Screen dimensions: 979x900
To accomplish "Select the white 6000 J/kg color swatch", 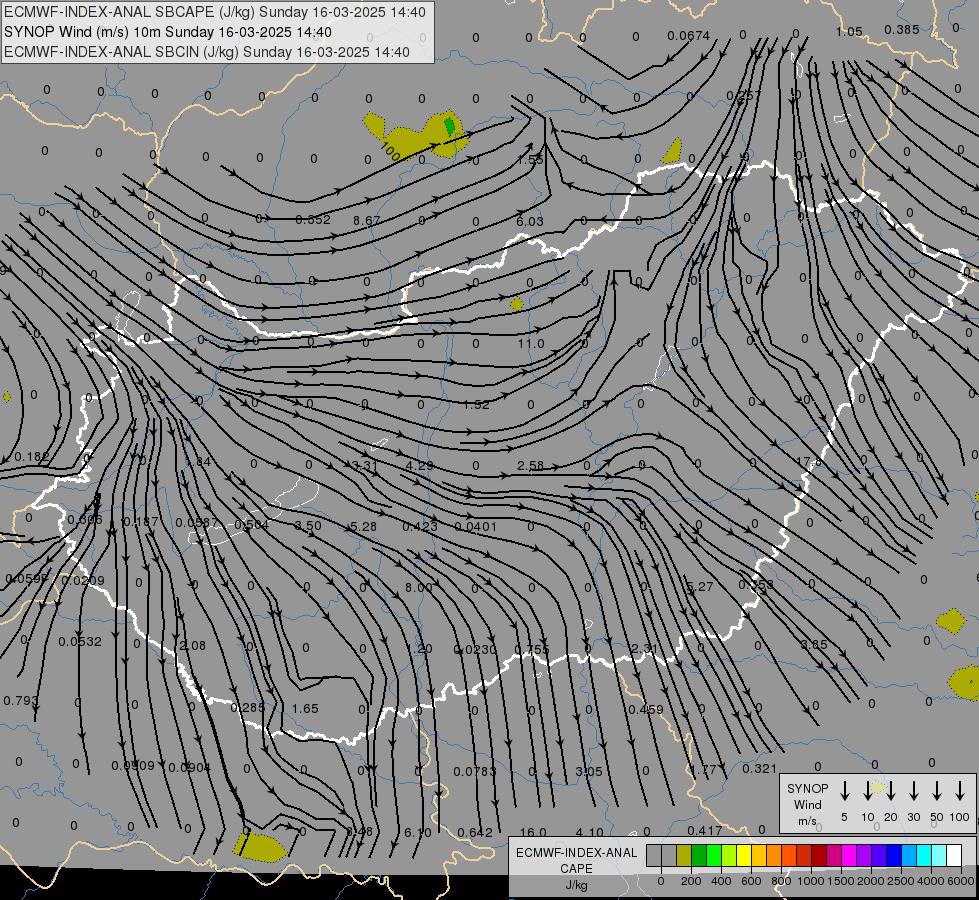I will pyautogui.click(x=953, y=856).
